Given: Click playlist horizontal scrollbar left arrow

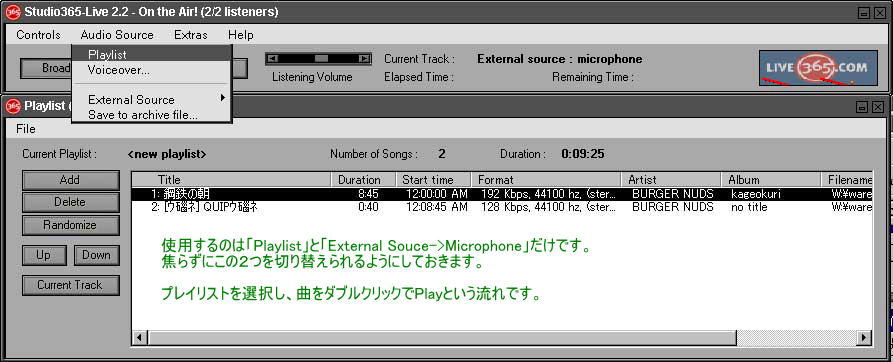Looking at the screenshot, I should 139,338.
